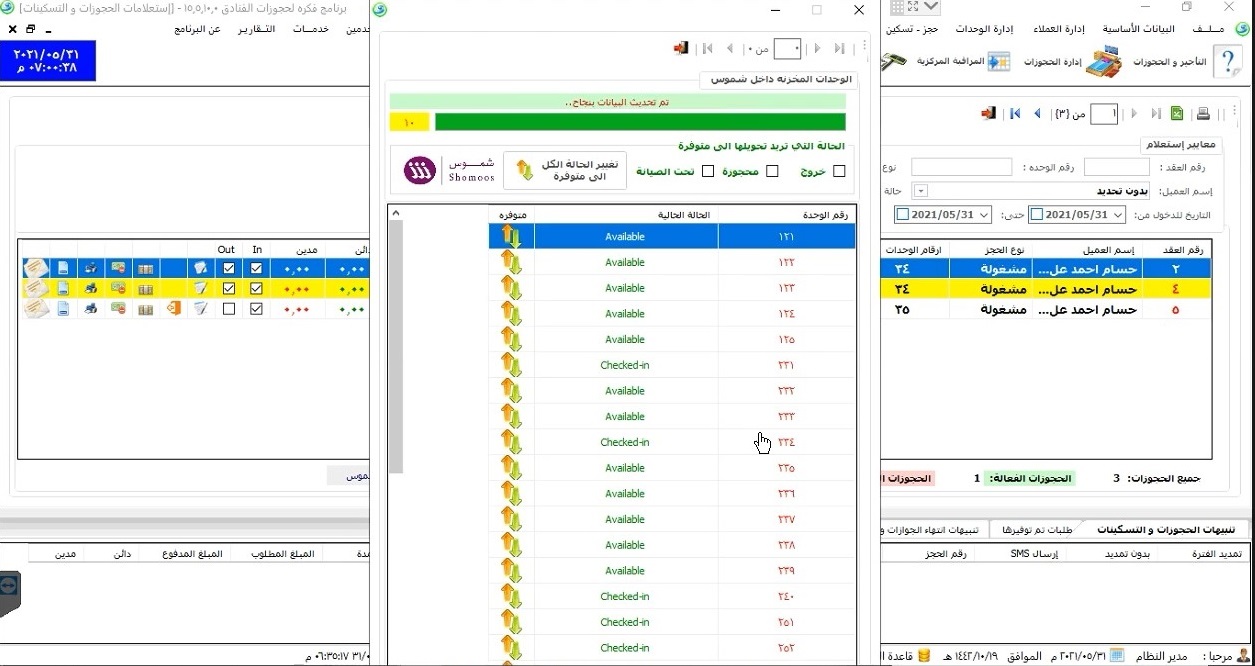Click in the رقم العقد input field
This screenshot has height=666, width=1255.
click(x=1117, y=167)
